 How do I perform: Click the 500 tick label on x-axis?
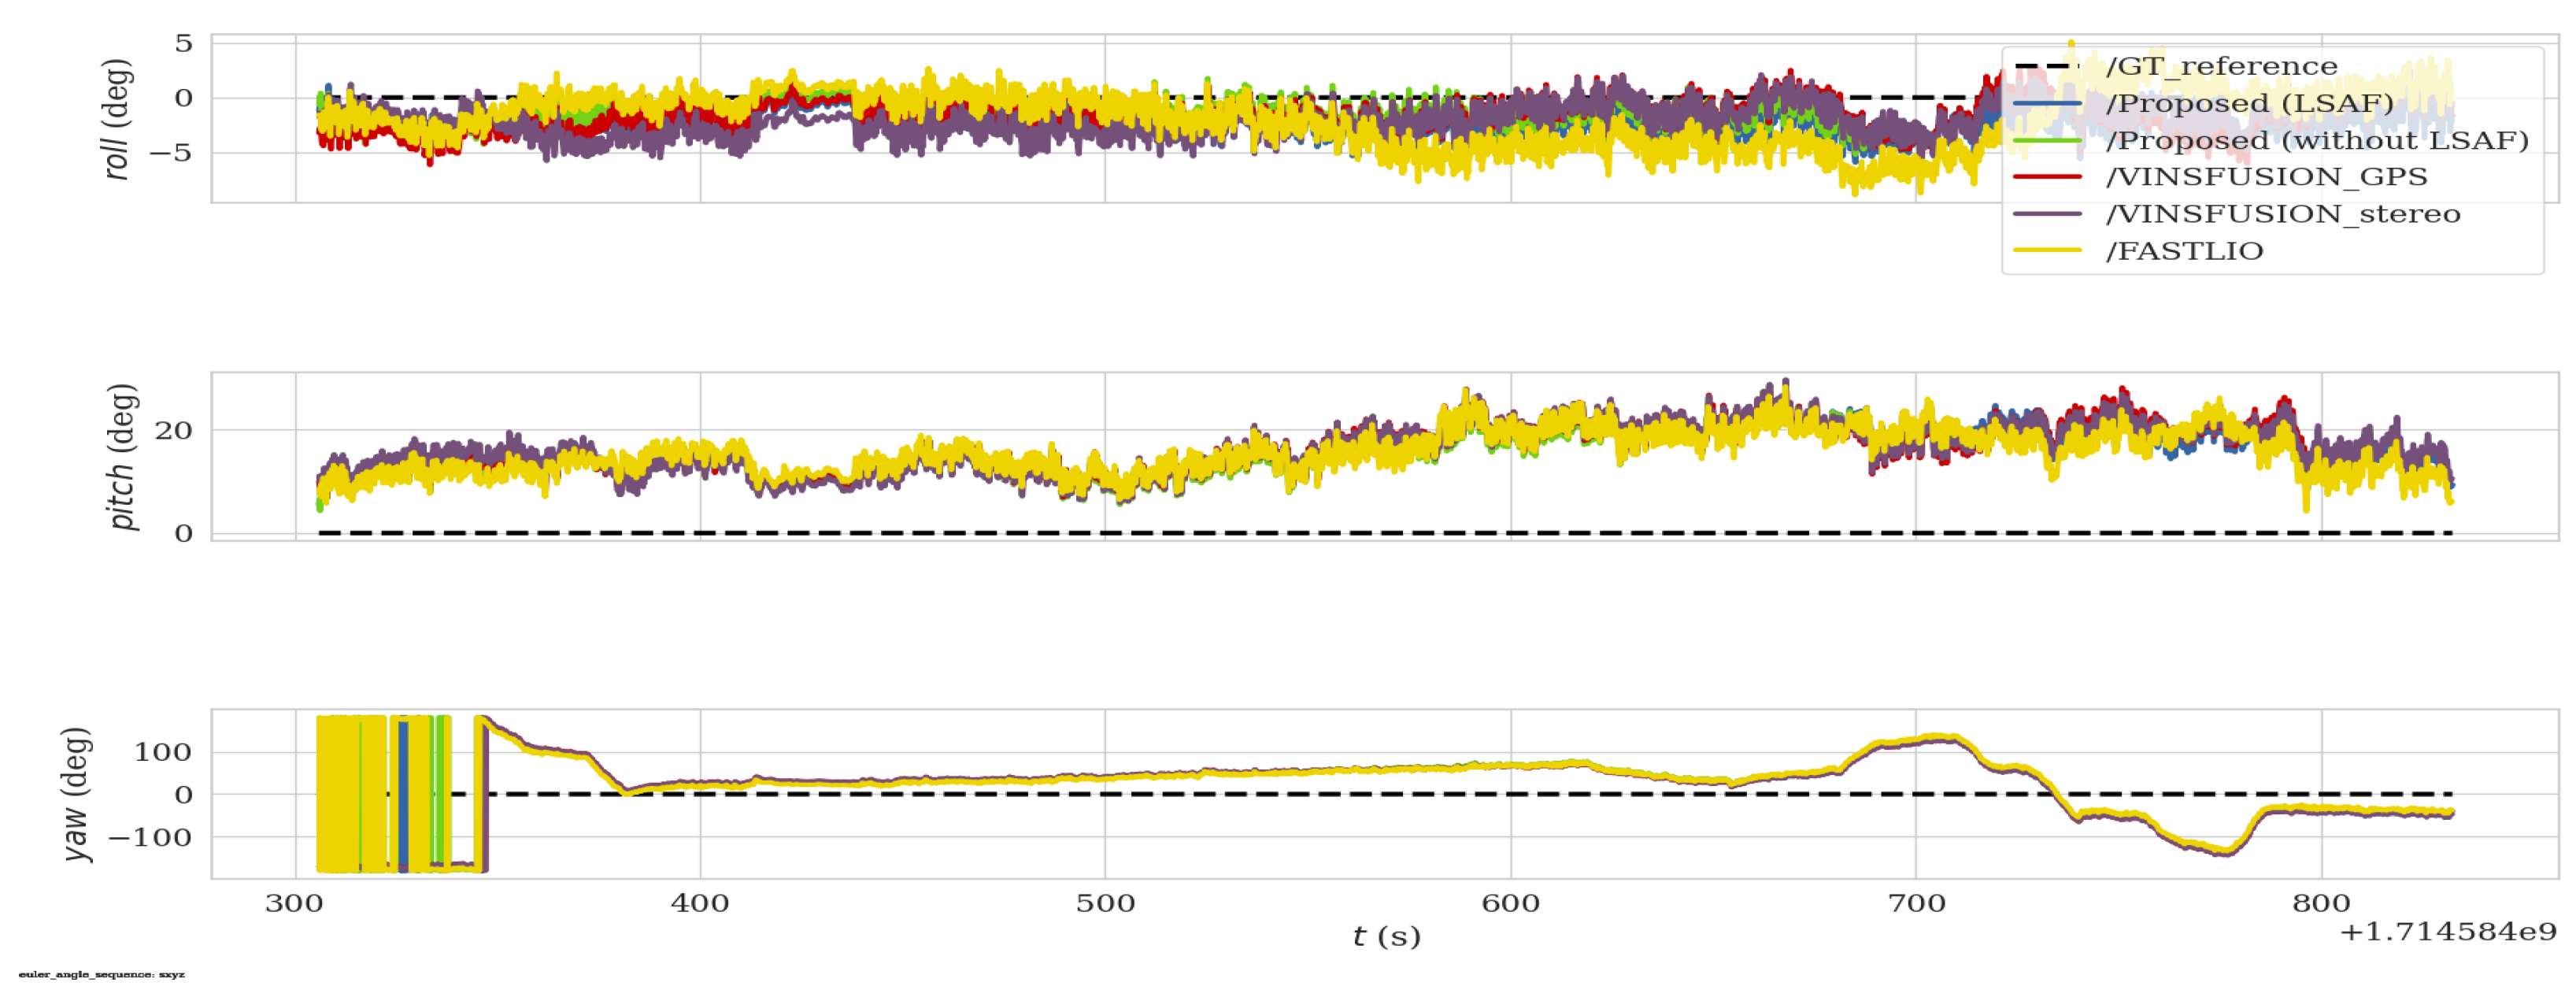1105,904
